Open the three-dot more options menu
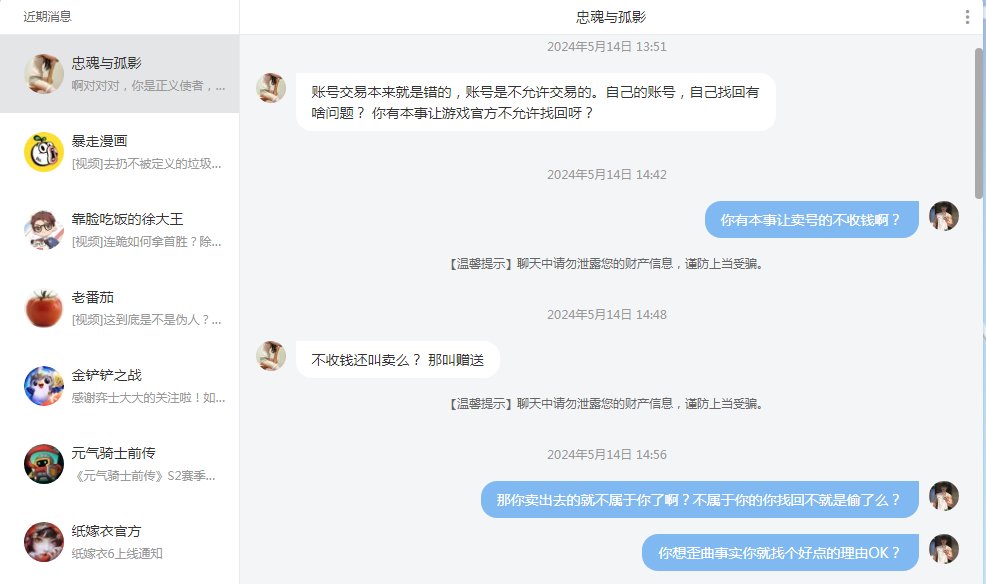This screenshot has height=584, width=986. (967, 17)
